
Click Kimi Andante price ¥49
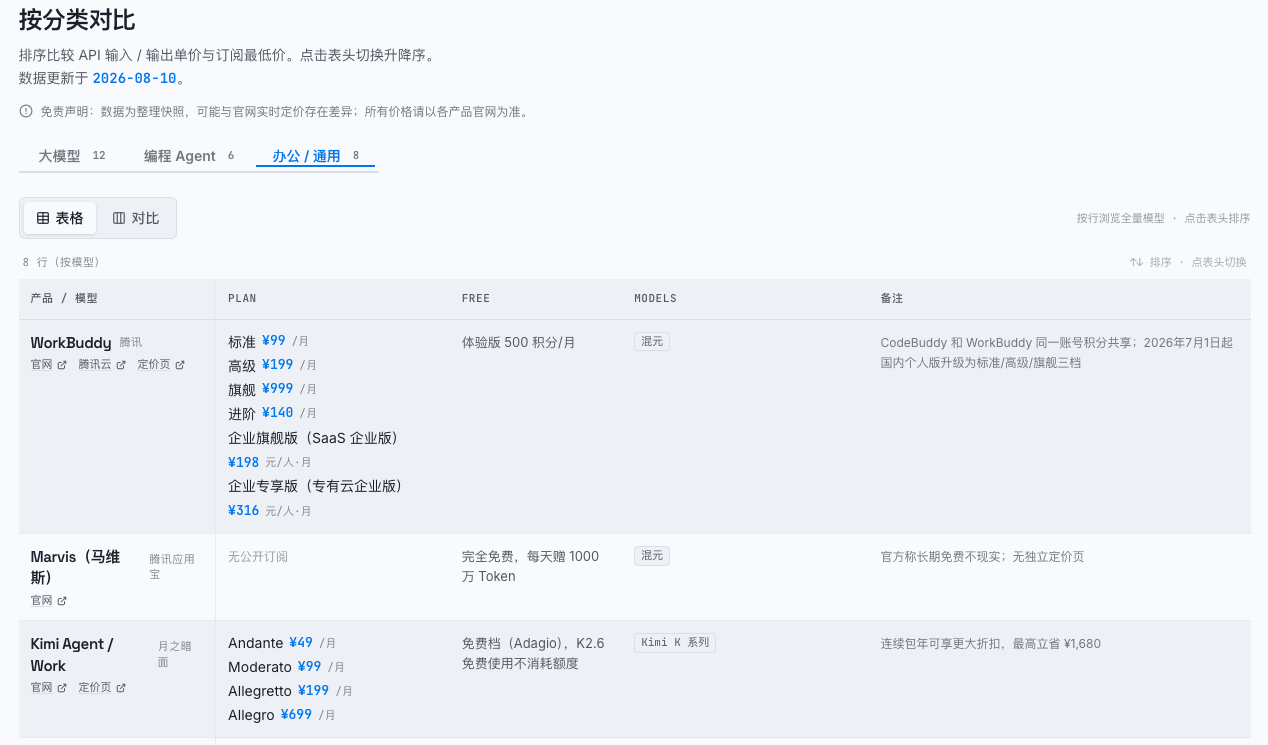[301, 643]
